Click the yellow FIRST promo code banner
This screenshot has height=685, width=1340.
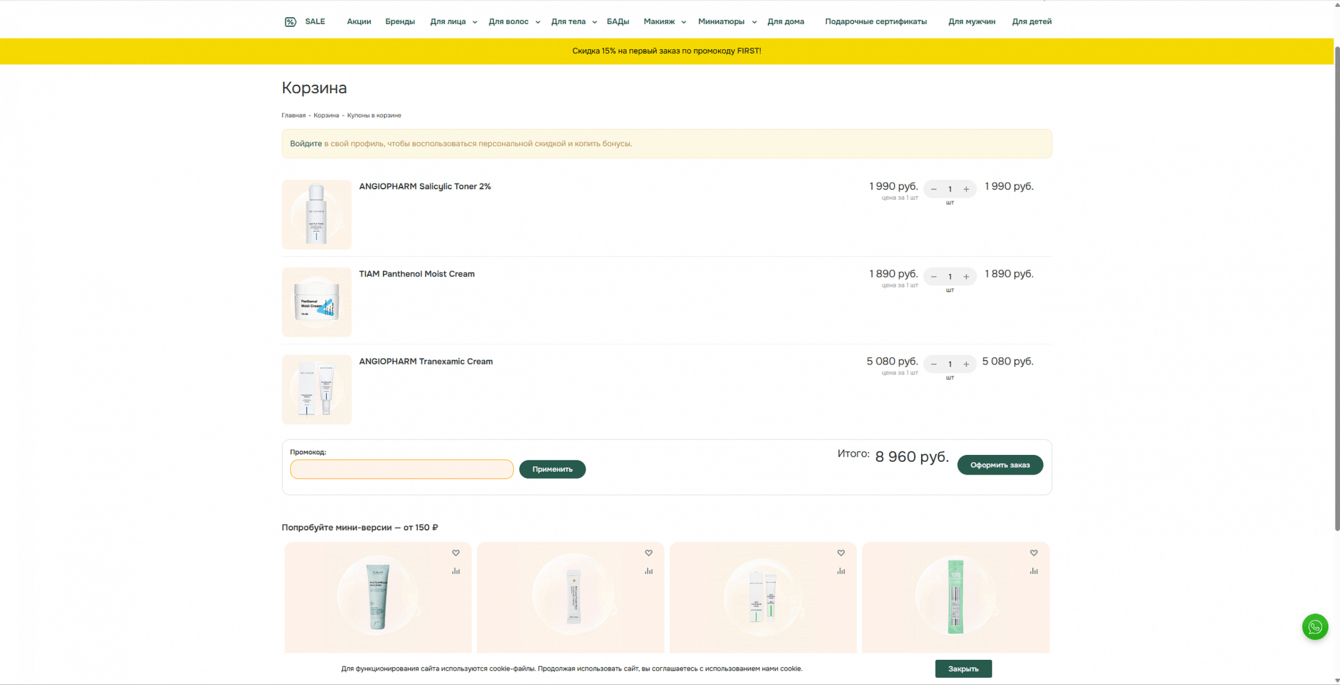(x=667, y=51)
